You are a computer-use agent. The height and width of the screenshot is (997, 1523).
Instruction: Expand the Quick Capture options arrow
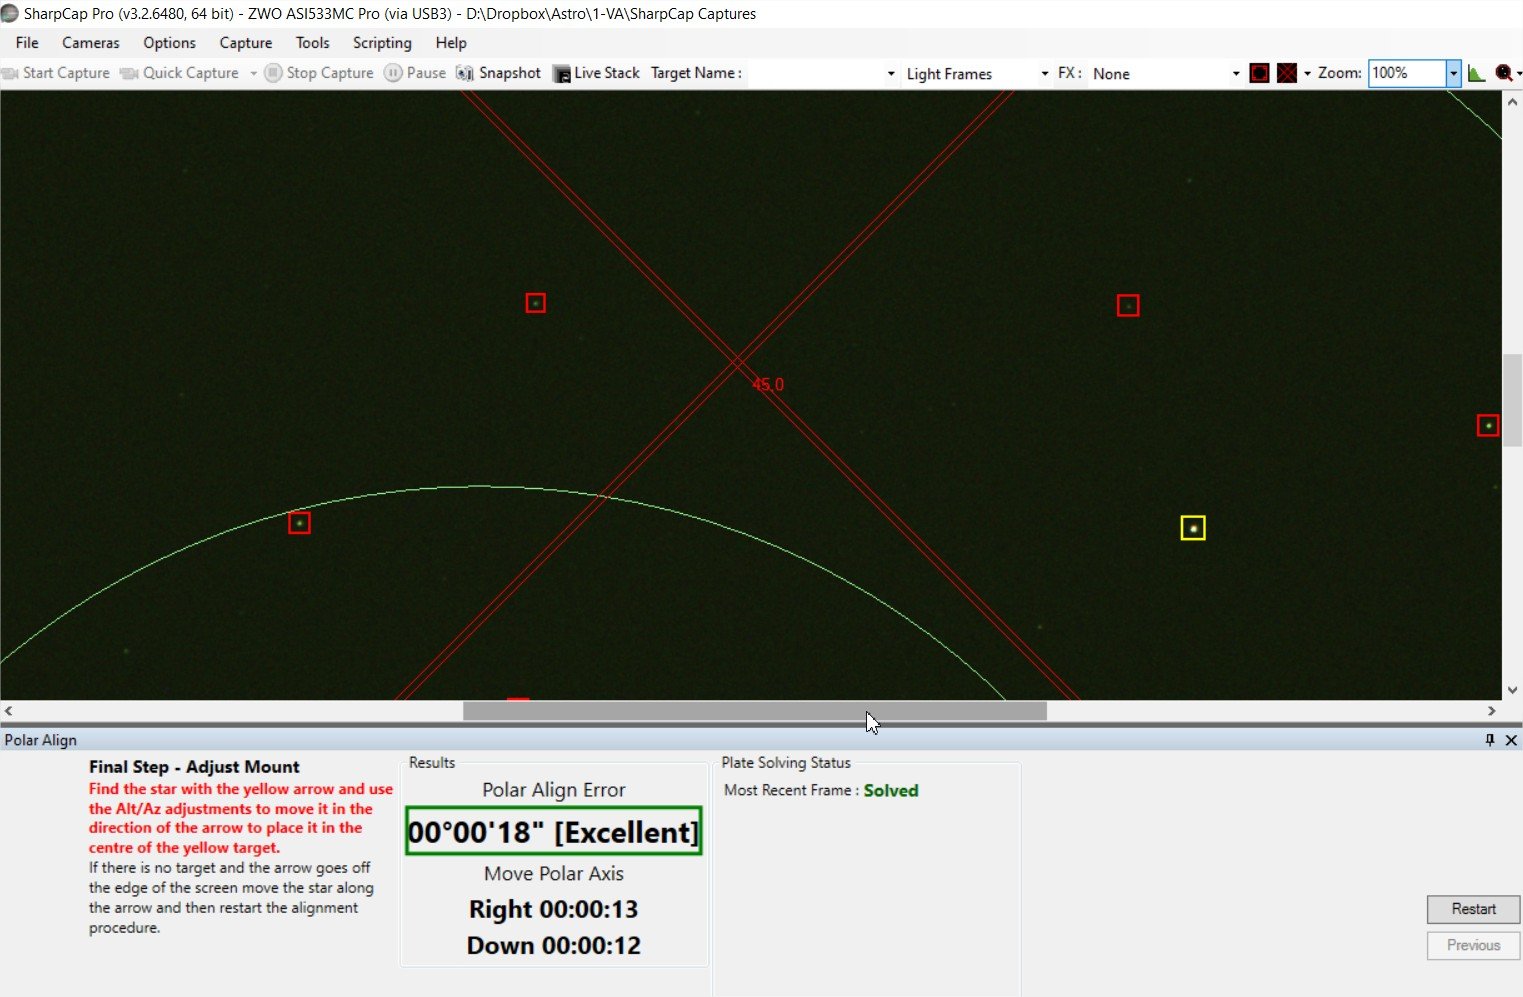click(x=253, y=73)
